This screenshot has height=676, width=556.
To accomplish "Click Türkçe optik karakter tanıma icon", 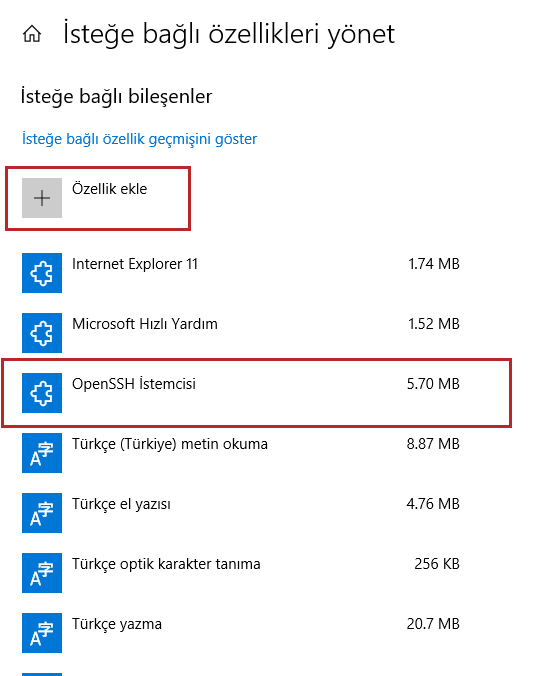I will (42, 573).
